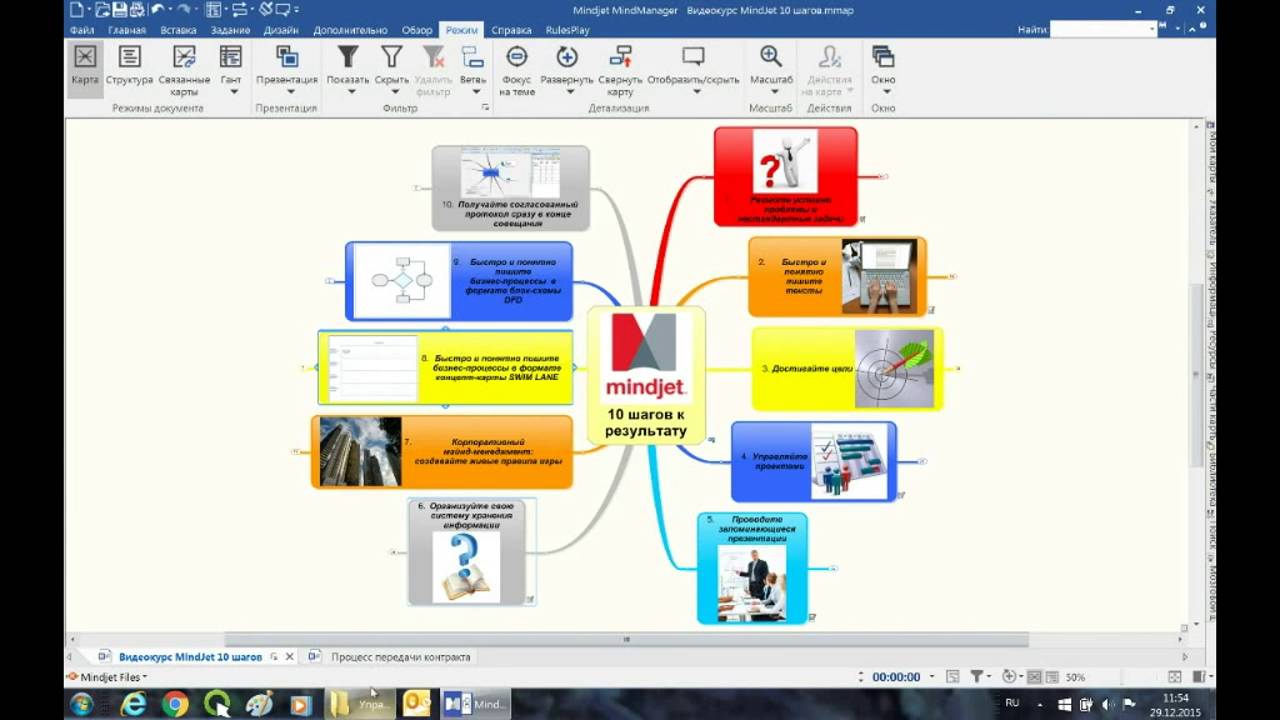Click the Open folder icon in quick toolbar
The image size is (1280, 720).
click(x=102, y=10)
